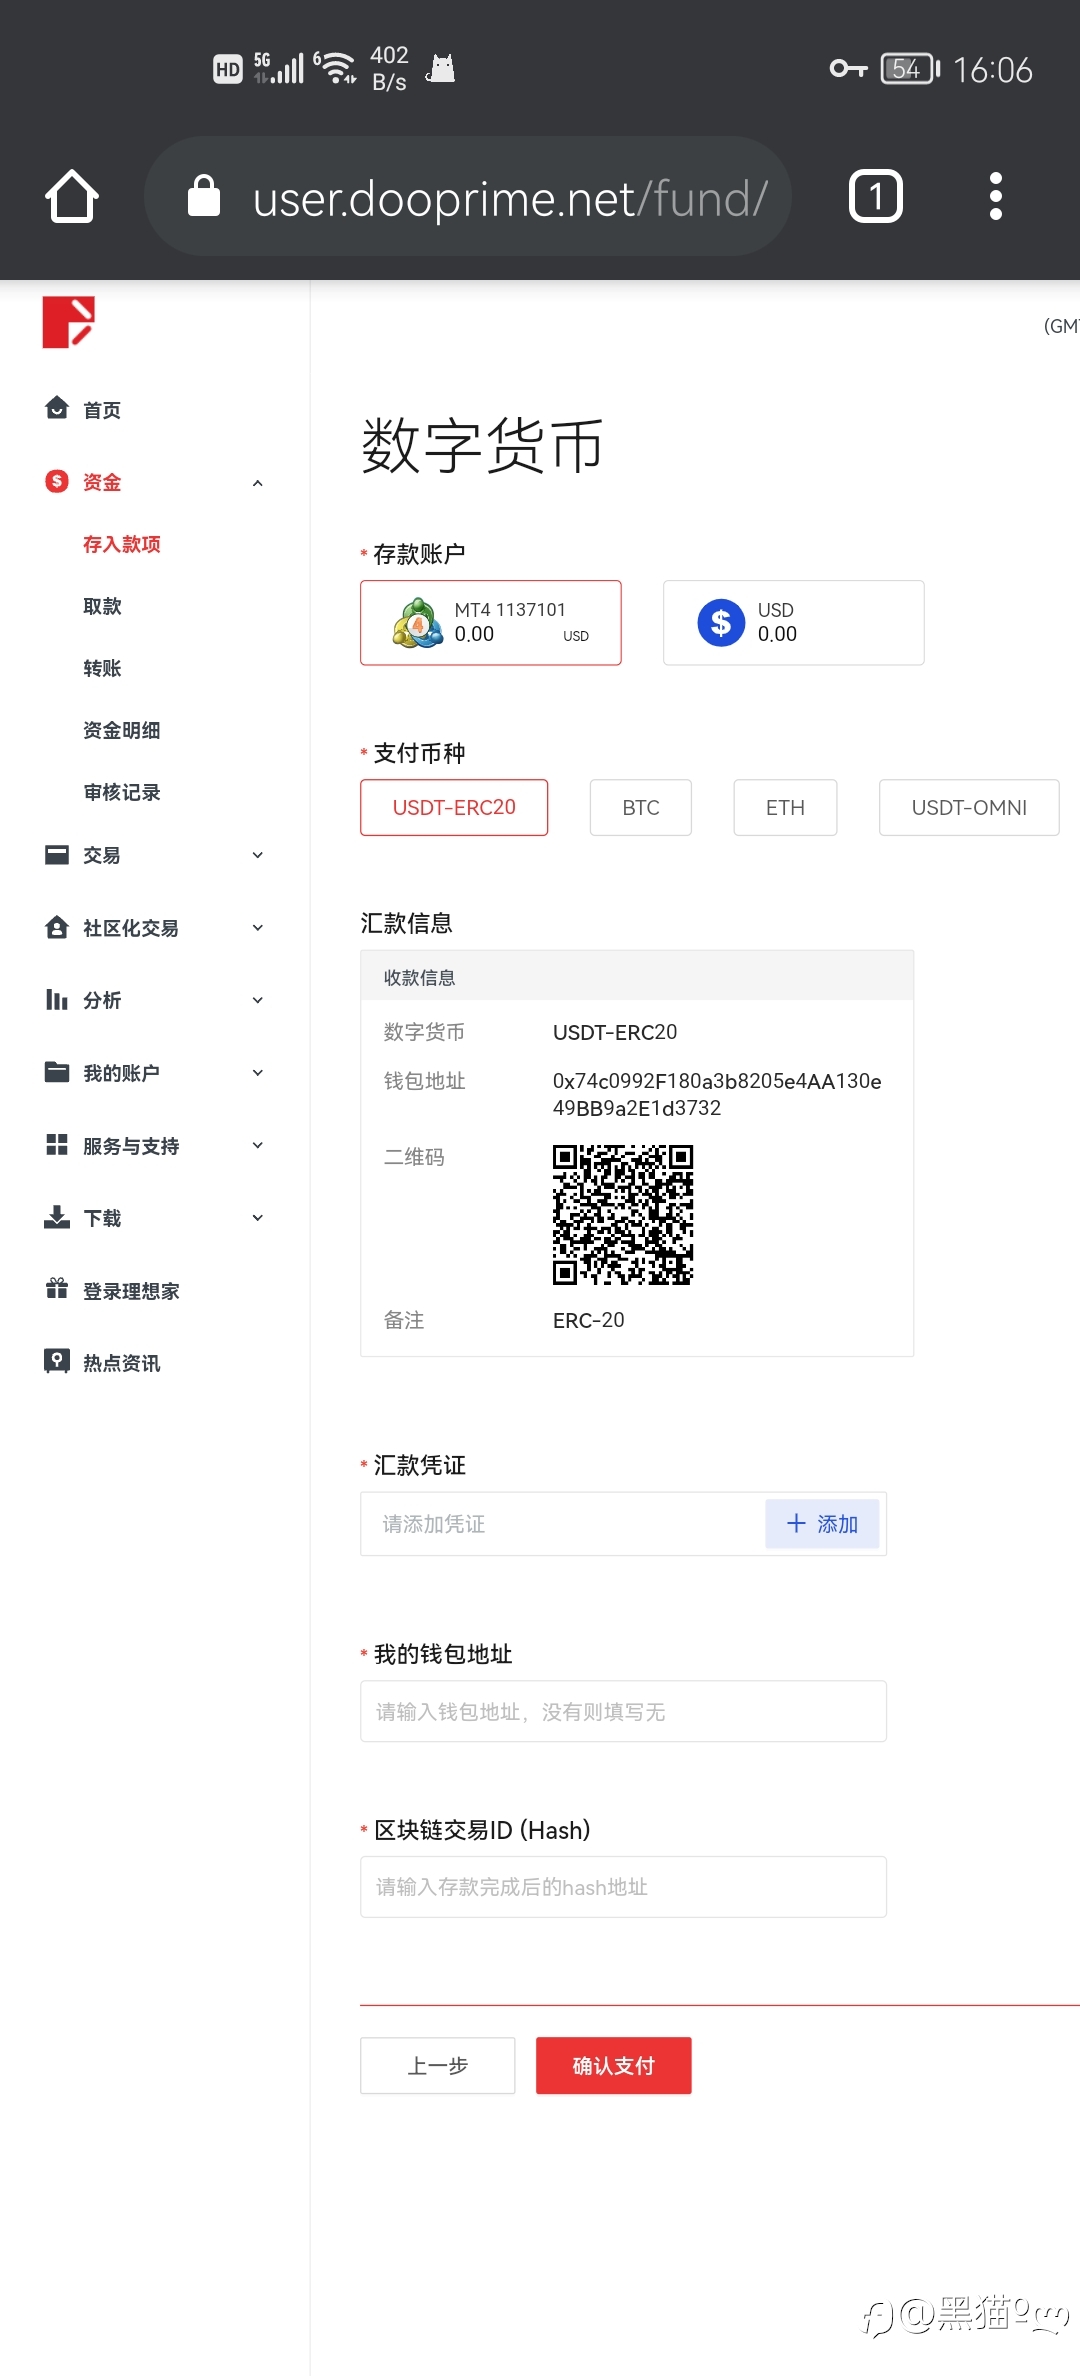Viewport: 1080px width, 2376px height.
Task: Click the 首页 home sidebar icon
Action: [x=57, y=408]
